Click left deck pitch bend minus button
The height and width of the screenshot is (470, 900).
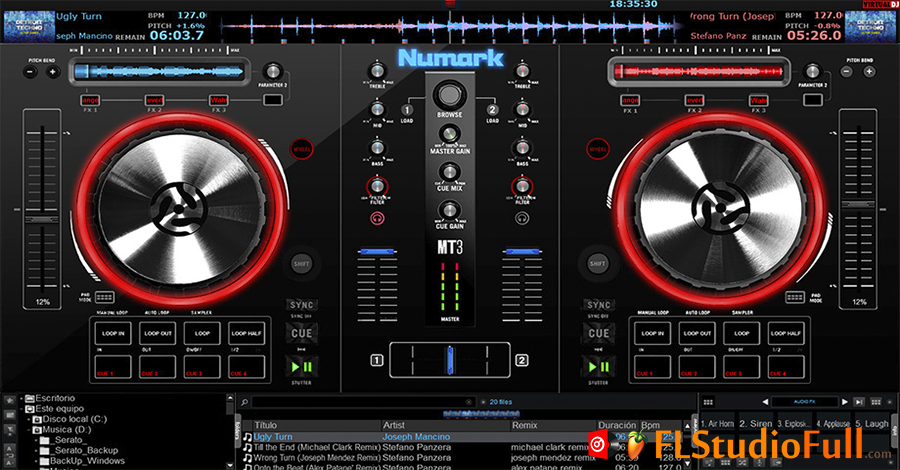(x=30, y=72)
